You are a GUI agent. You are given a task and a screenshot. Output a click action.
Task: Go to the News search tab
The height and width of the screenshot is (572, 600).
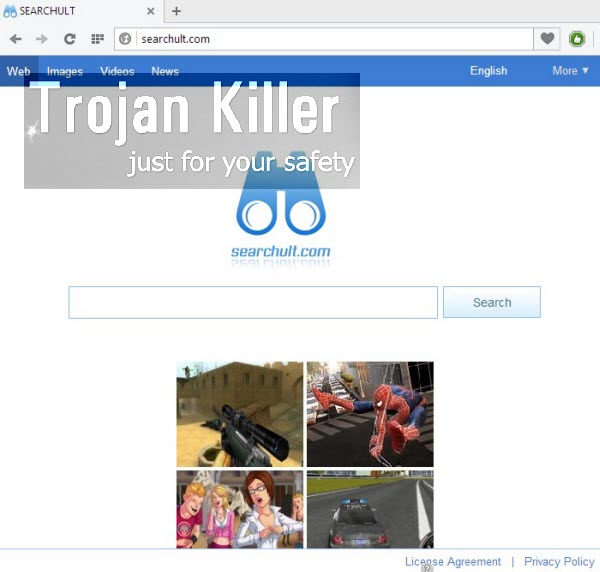pyautogui.click(x=165, y=72)
